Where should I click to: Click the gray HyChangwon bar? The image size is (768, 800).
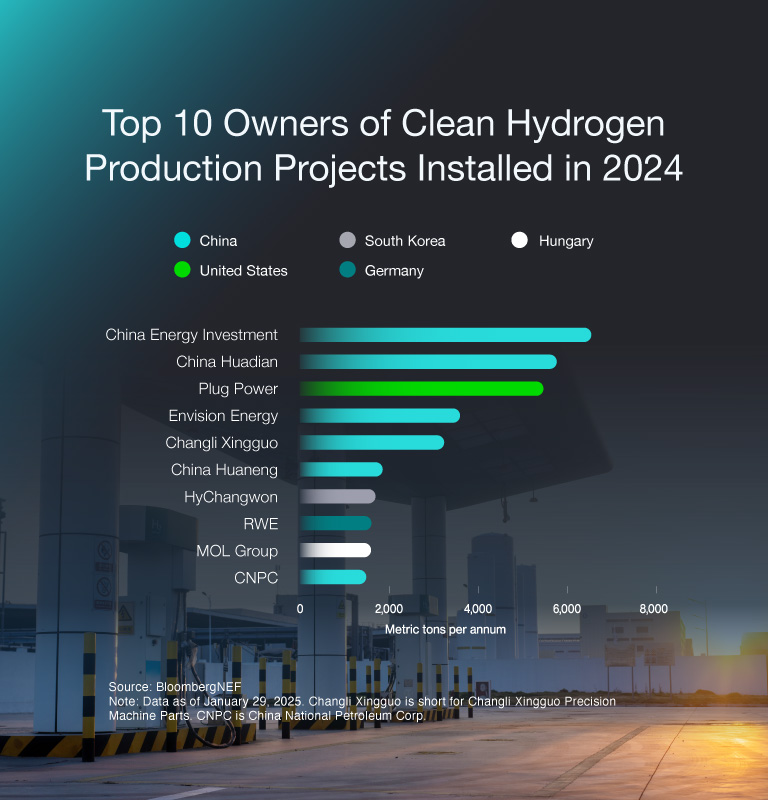pos(338,496)
